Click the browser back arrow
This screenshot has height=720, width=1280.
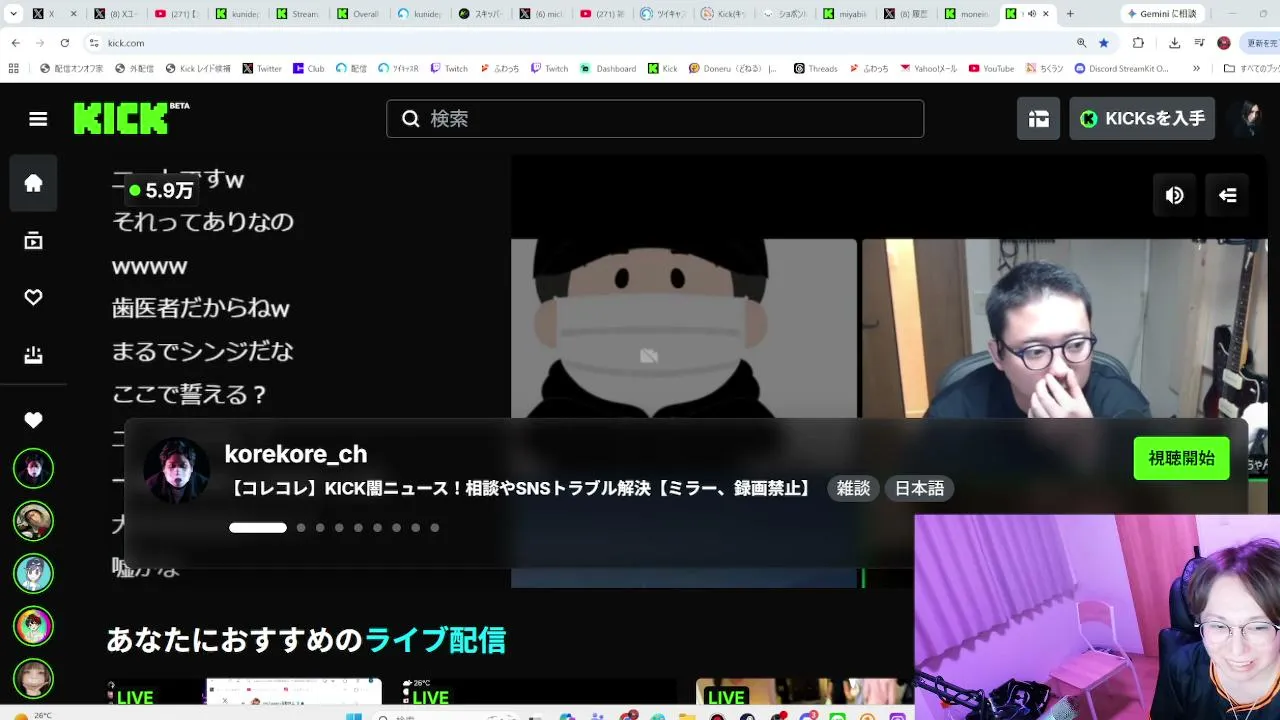click(x=16, y=43)
